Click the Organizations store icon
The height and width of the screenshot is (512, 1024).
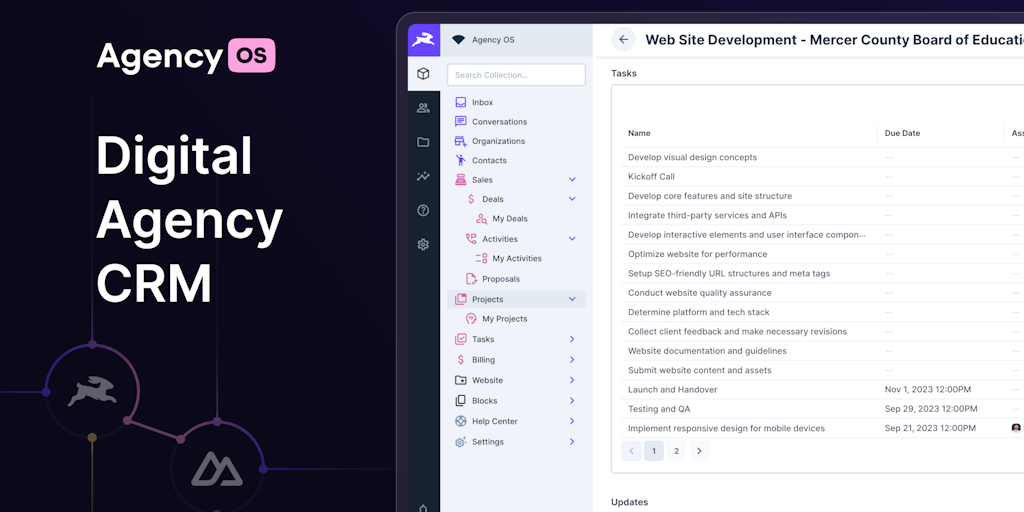click(461, 141)
